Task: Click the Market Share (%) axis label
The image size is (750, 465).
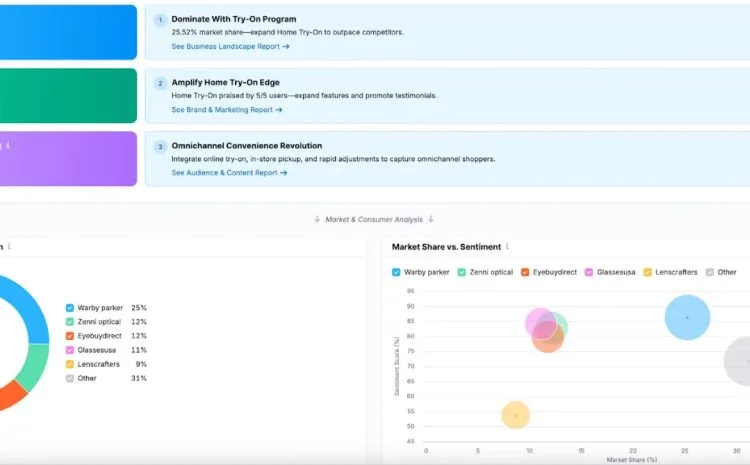Action: coord(631,460)
